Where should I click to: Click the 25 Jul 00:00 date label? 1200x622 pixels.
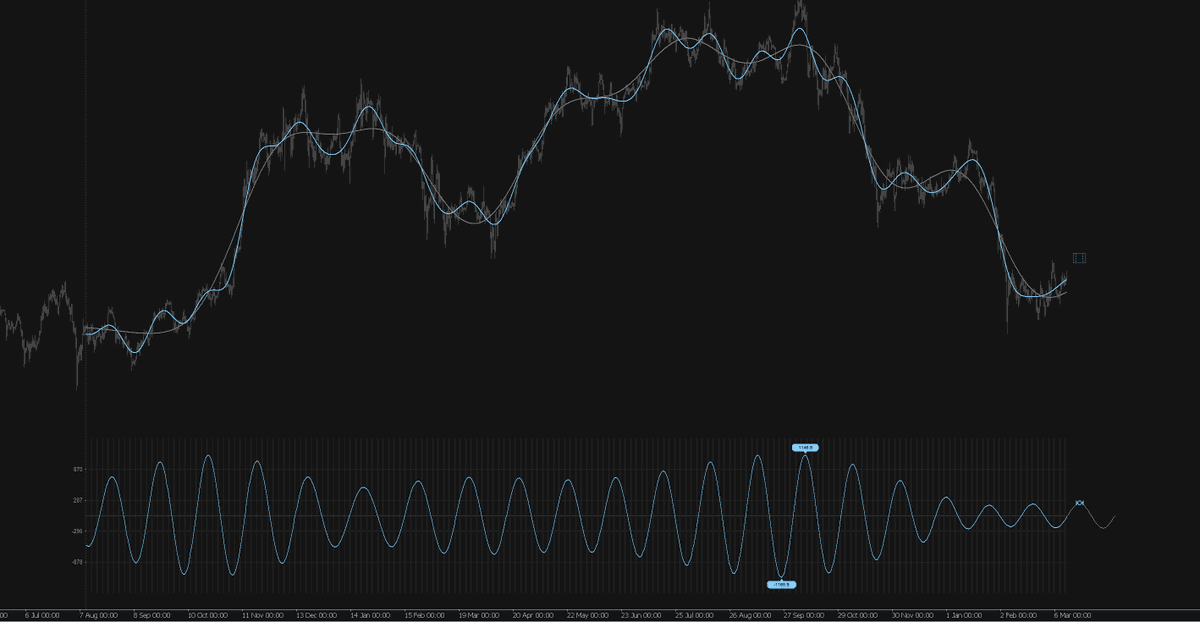[695, 616]
